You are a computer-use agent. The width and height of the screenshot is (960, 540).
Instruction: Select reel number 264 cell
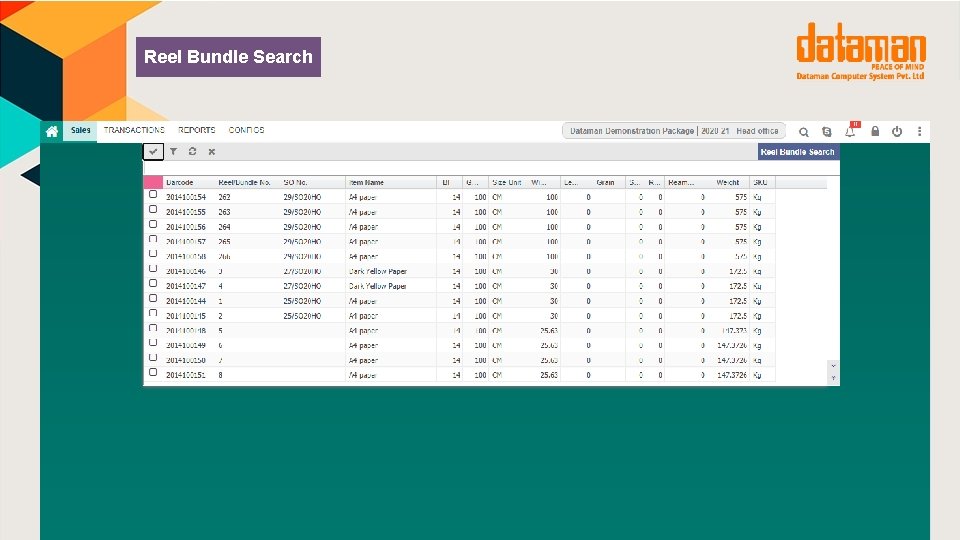(225, 227)
